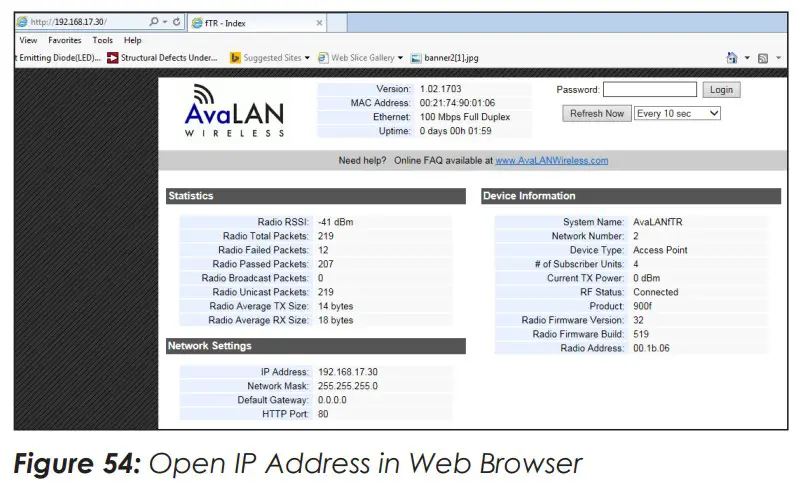Image resolution: width=797 pixels, height=485 pixels.
Task: Expand Web Slice Gallery dropdown
Action: click(x=400, y=58)
